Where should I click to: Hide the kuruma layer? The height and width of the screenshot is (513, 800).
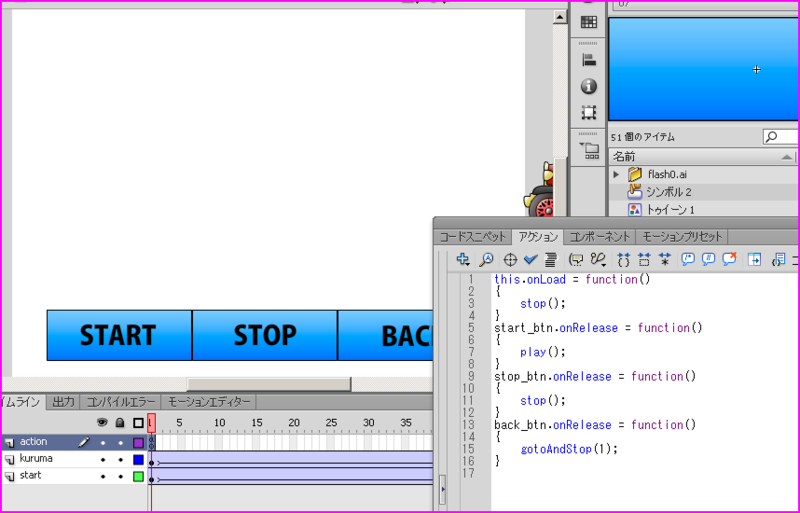[103, 459]
